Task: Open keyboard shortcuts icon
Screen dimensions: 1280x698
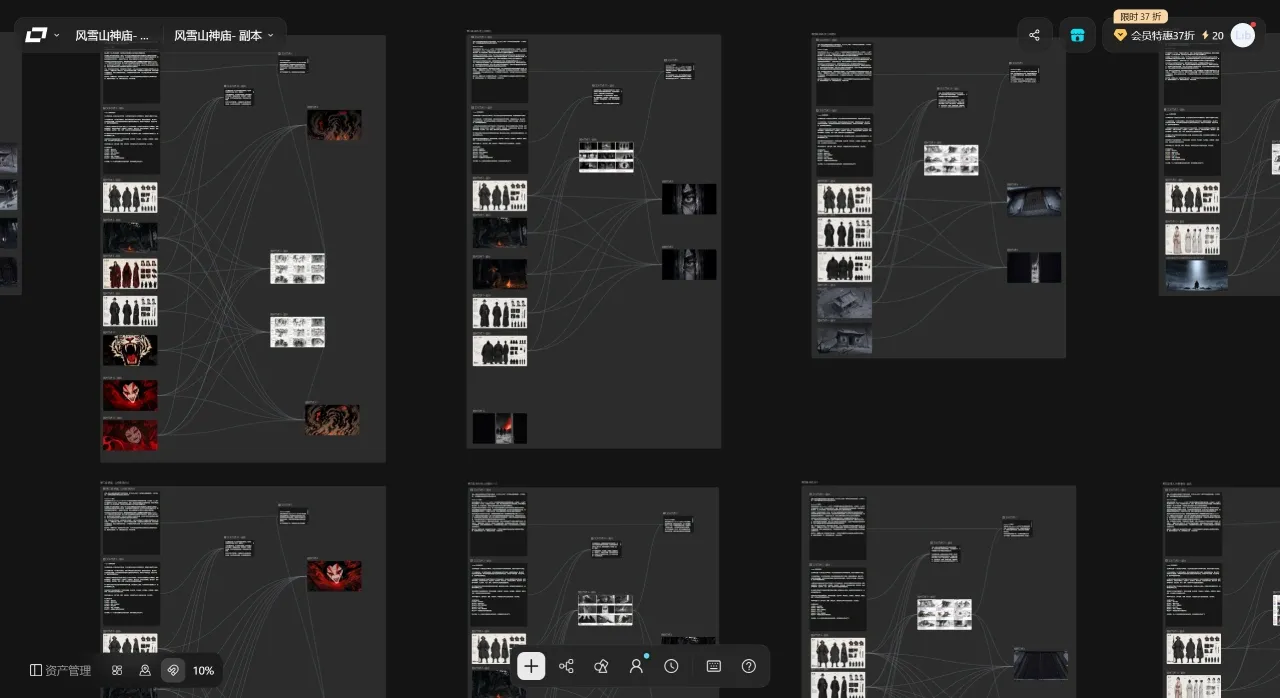Action: pyautogui.click(x=714, y=666)
